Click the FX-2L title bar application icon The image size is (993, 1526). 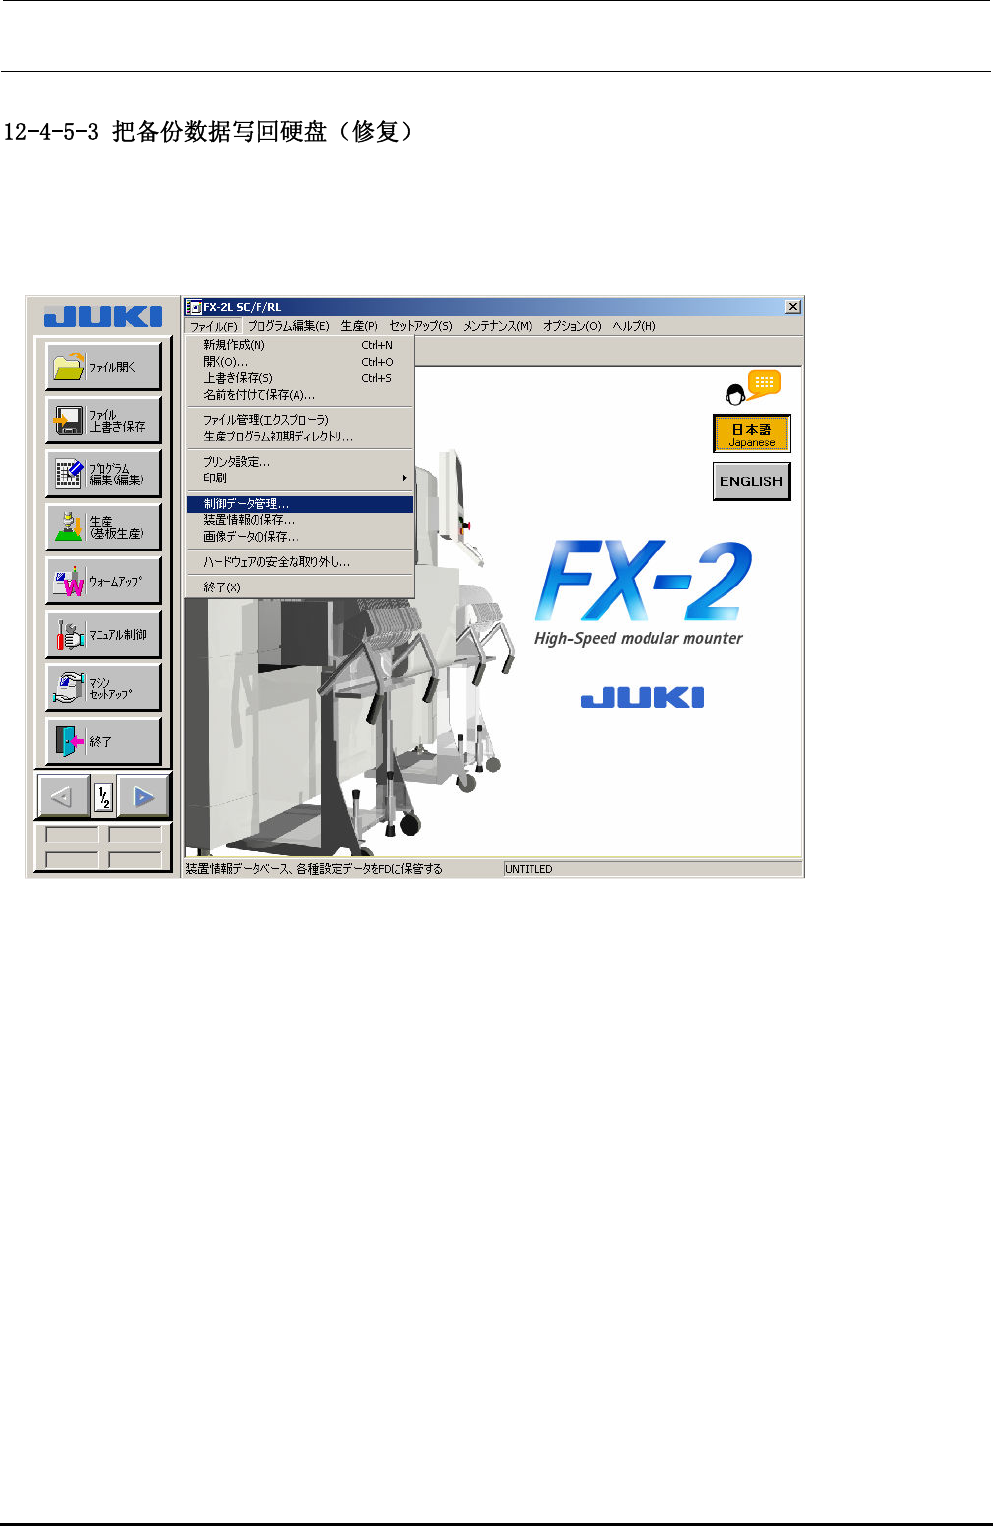(x=194, y=307)
